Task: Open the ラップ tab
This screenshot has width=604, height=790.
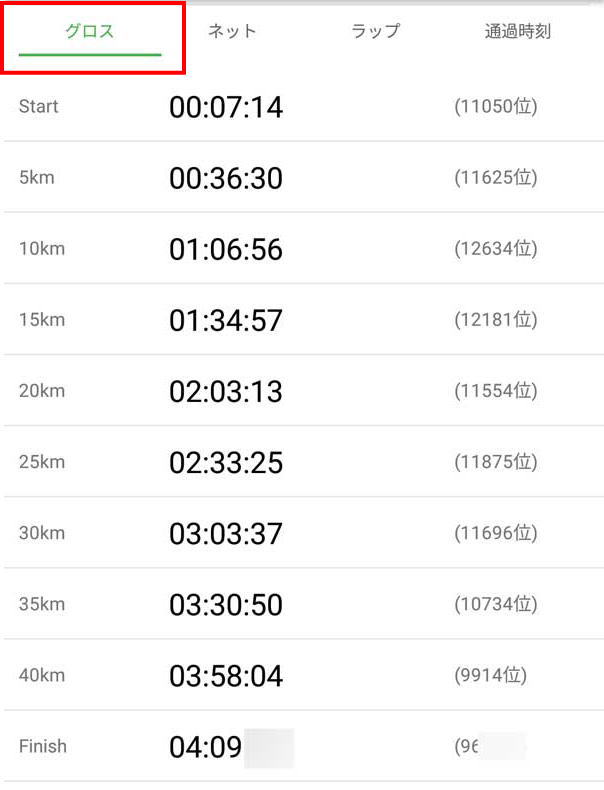Action: (375, 31)
